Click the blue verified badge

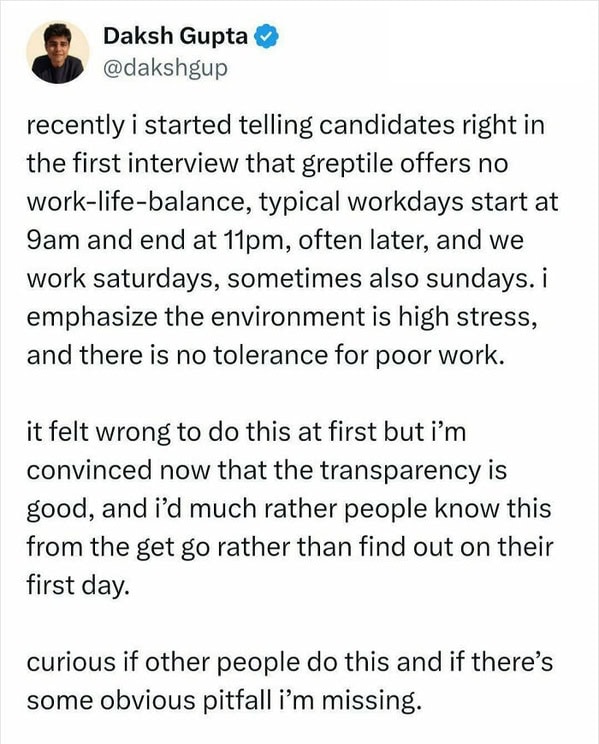click(267, 37)
